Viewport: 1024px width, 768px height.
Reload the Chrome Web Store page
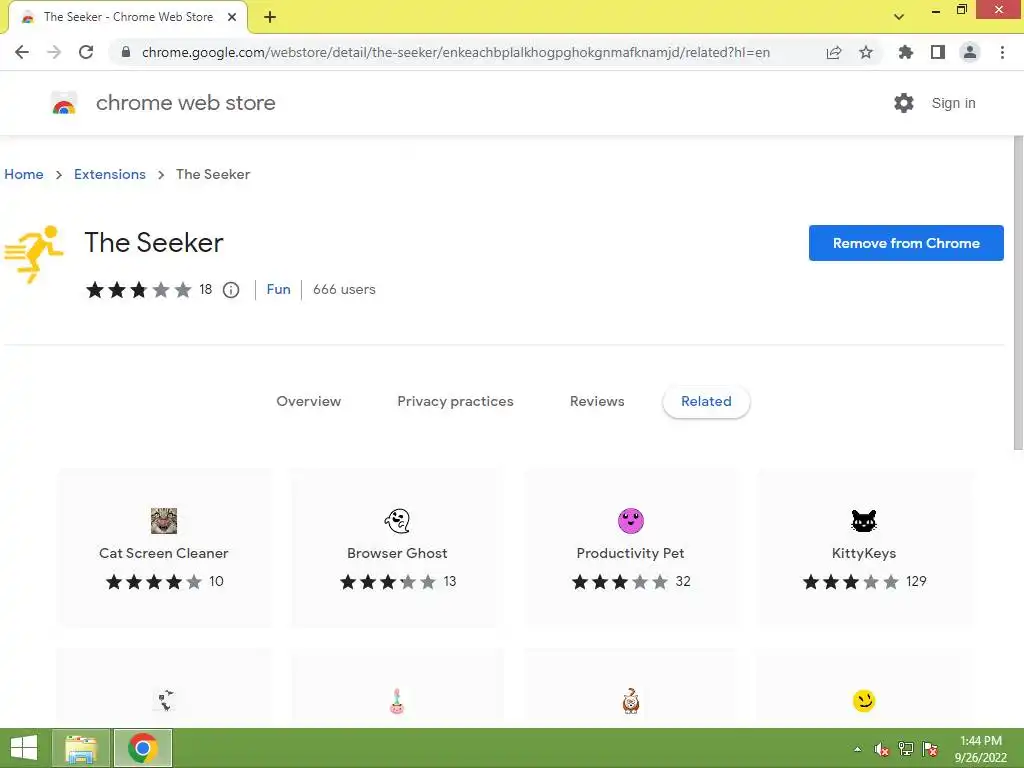pyautogui.click(x=86, y=52)
